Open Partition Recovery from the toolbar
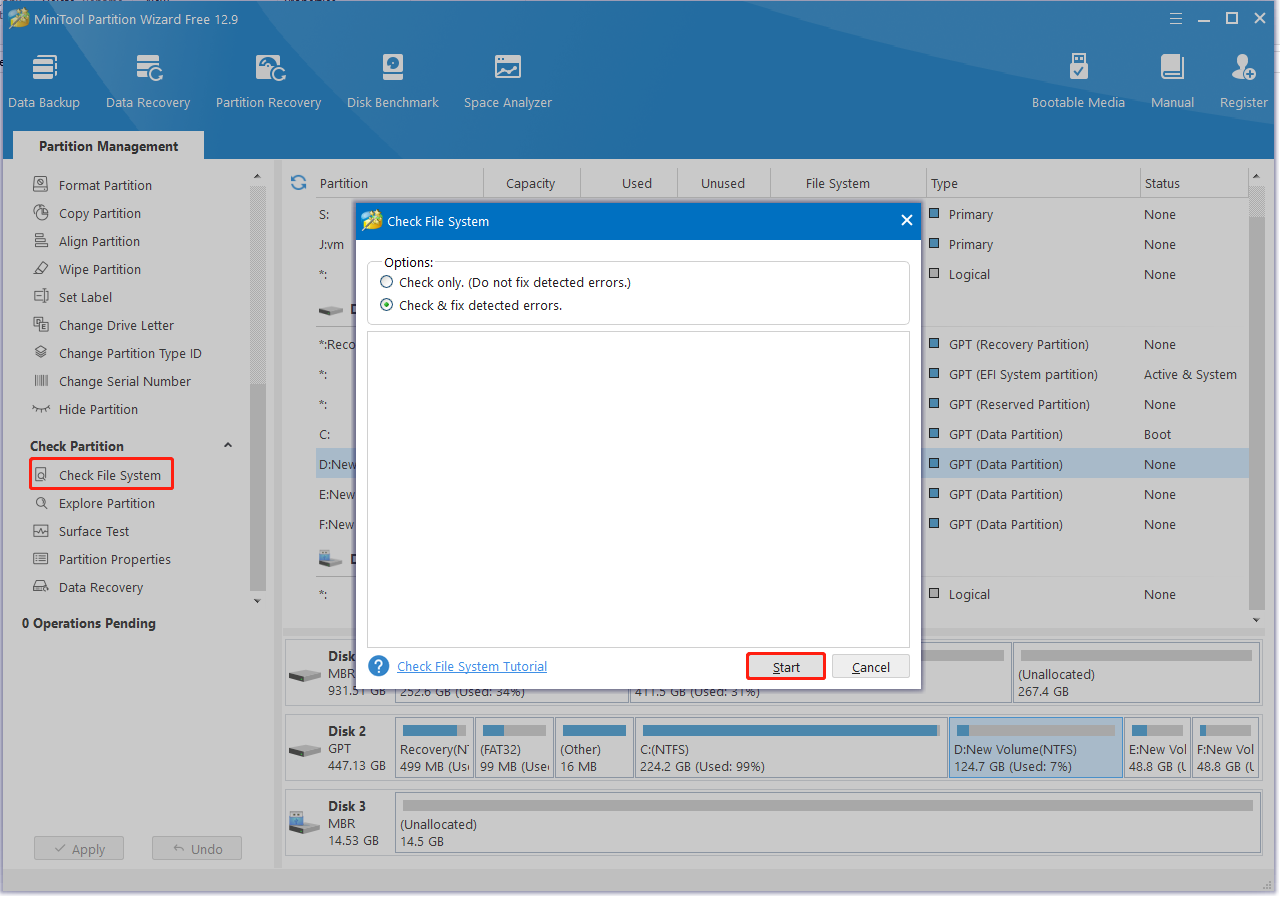Viewport: 1280px width, 899px height. tap(268, 82)
